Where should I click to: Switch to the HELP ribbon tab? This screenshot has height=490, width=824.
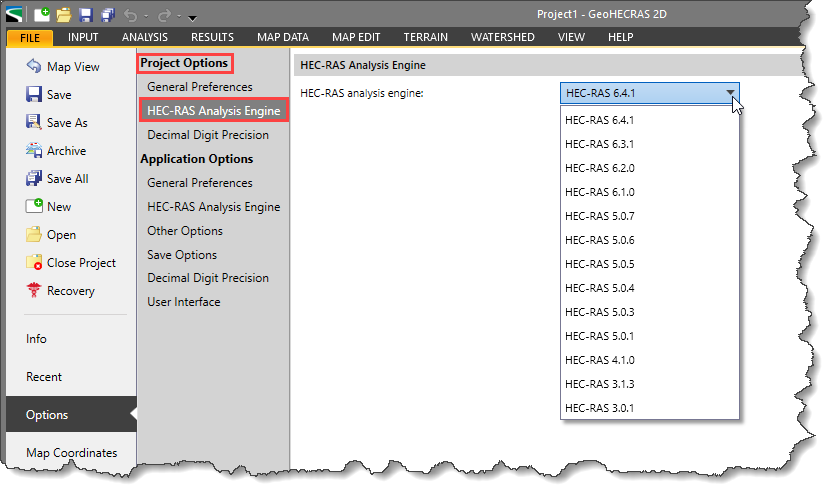(x=621, y=37)
